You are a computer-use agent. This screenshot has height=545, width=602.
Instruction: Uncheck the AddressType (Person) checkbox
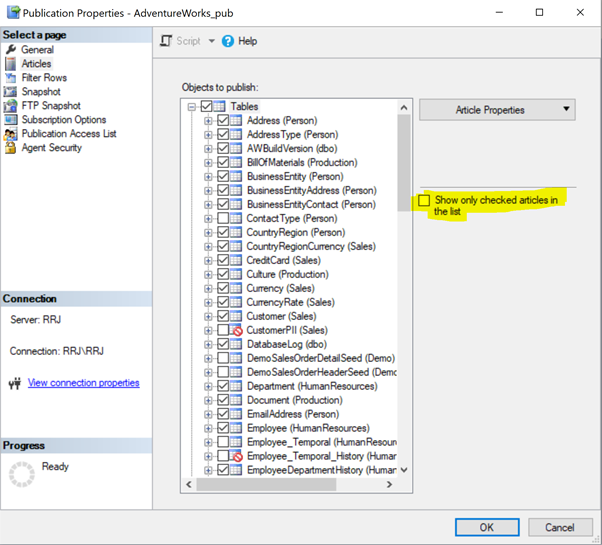click(223, 134)
